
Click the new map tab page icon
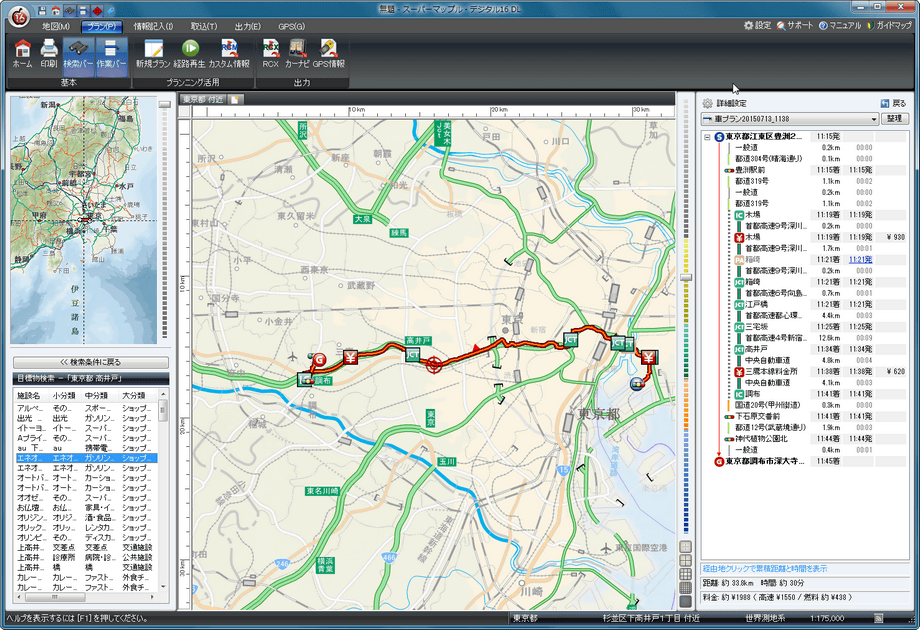[x=235, y=99]
